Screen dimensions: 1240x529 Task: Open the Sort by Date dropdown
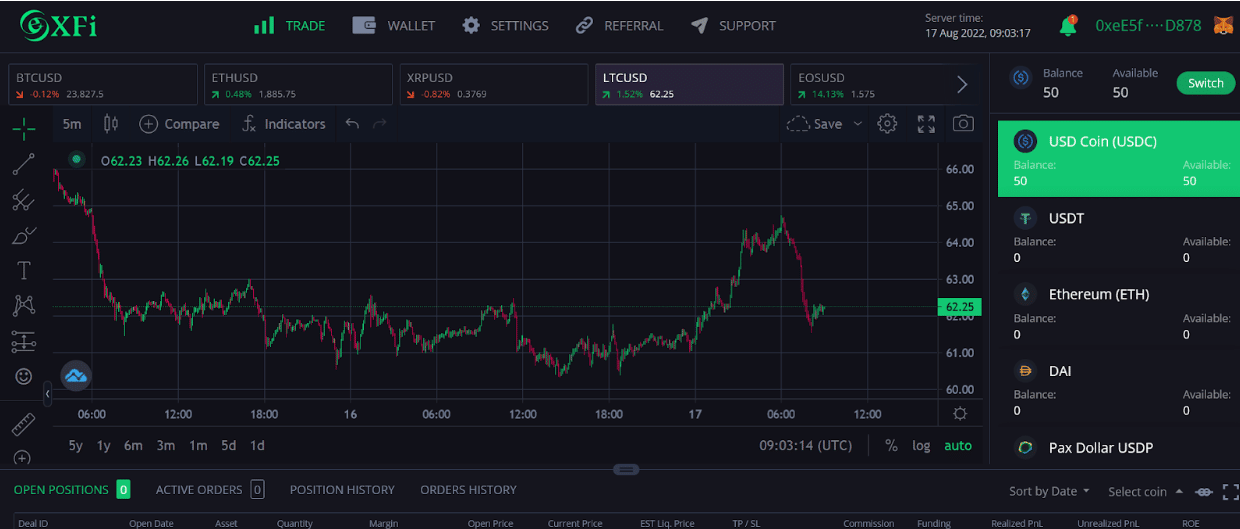(x=1049, y=491)
